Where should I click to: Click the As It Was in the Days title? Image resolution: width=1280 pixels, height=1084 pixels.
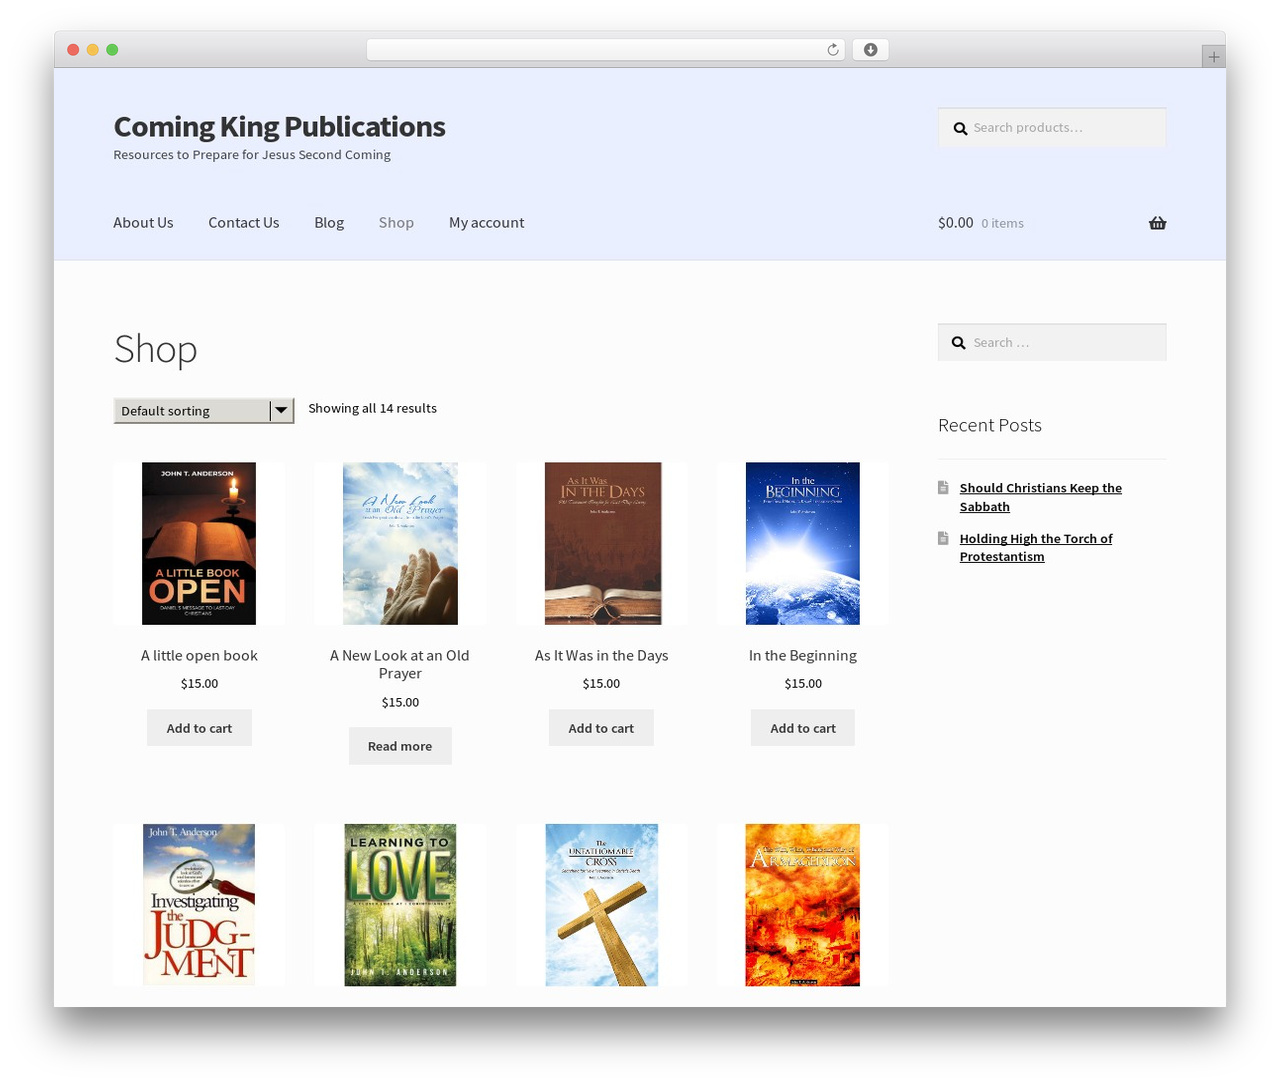pyautogui.click(x=601, y=656)
